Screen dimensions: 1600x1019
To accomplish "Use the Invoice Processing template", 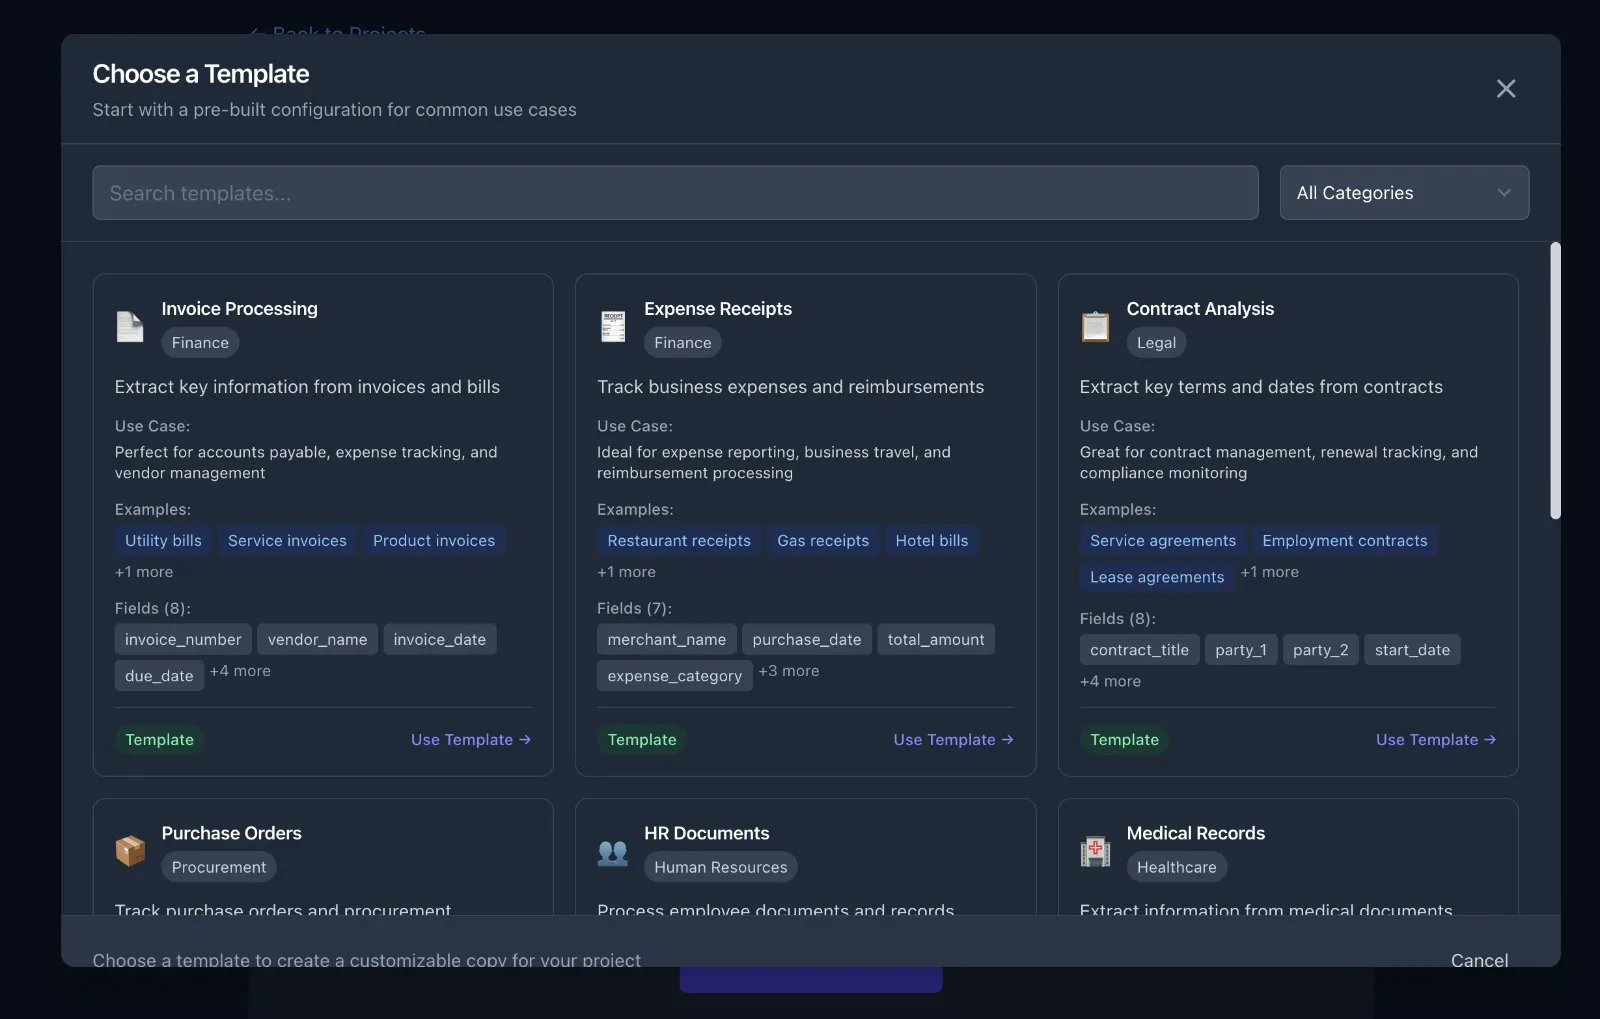I will coord(471,740).
